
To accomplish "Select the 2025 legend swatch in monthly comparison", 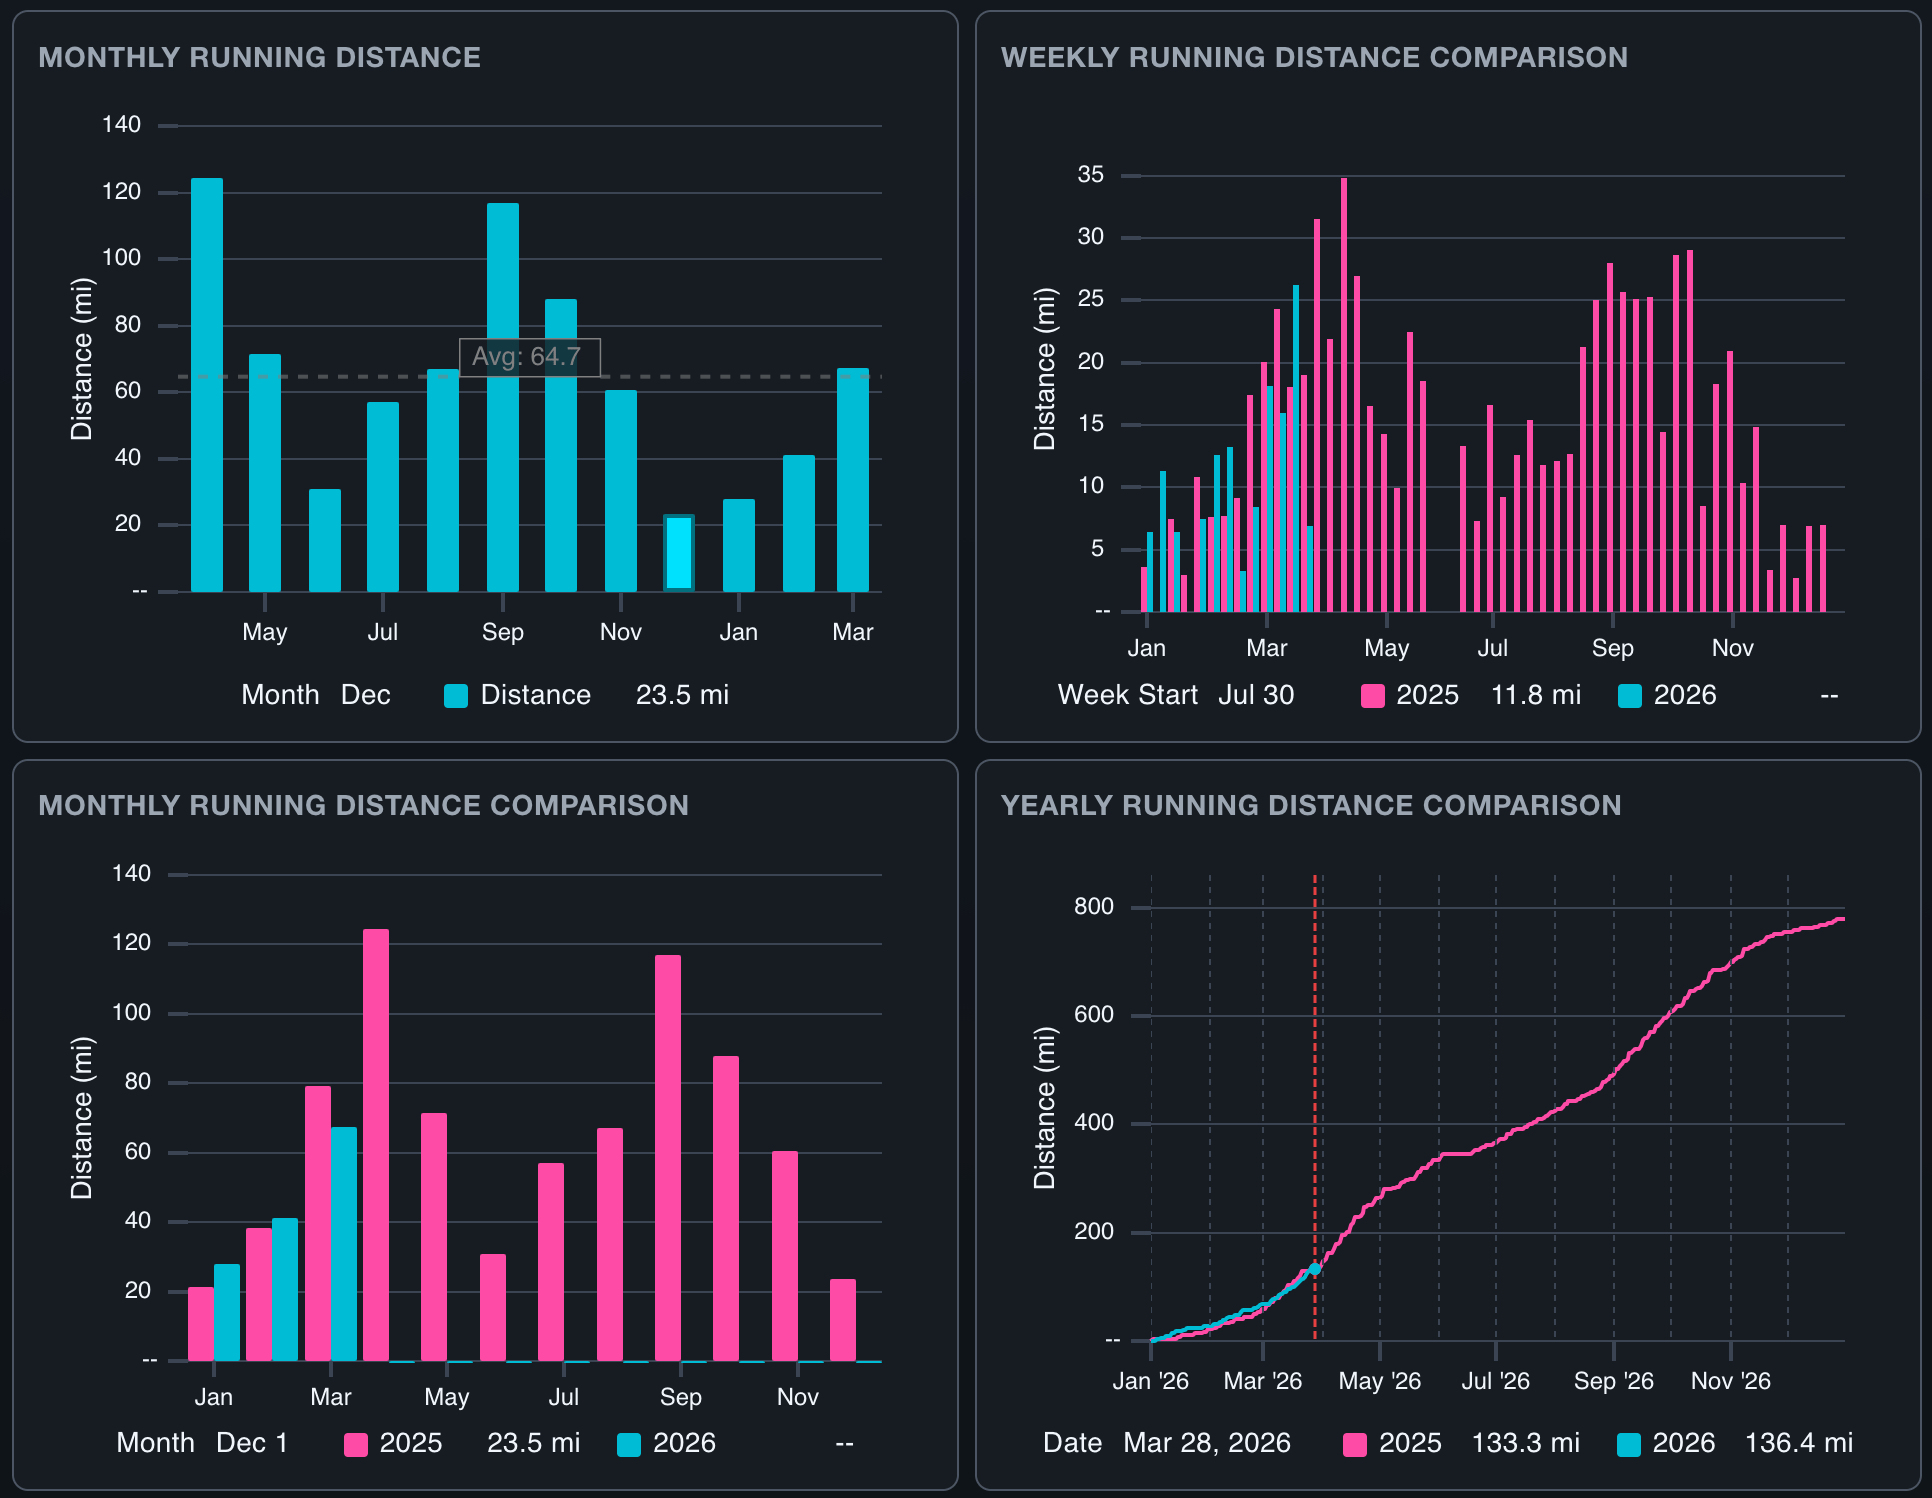I will tap(354, 1443).
